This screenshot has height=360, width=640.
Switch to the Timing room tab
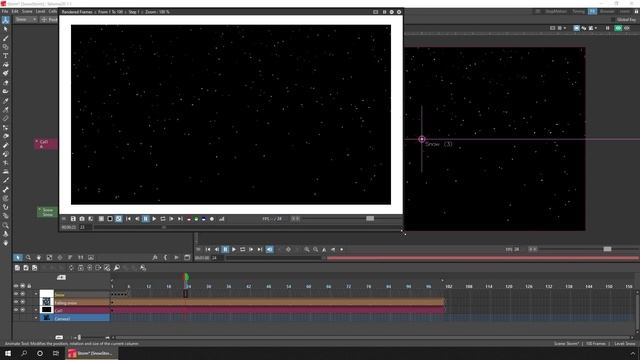(578, 11)
